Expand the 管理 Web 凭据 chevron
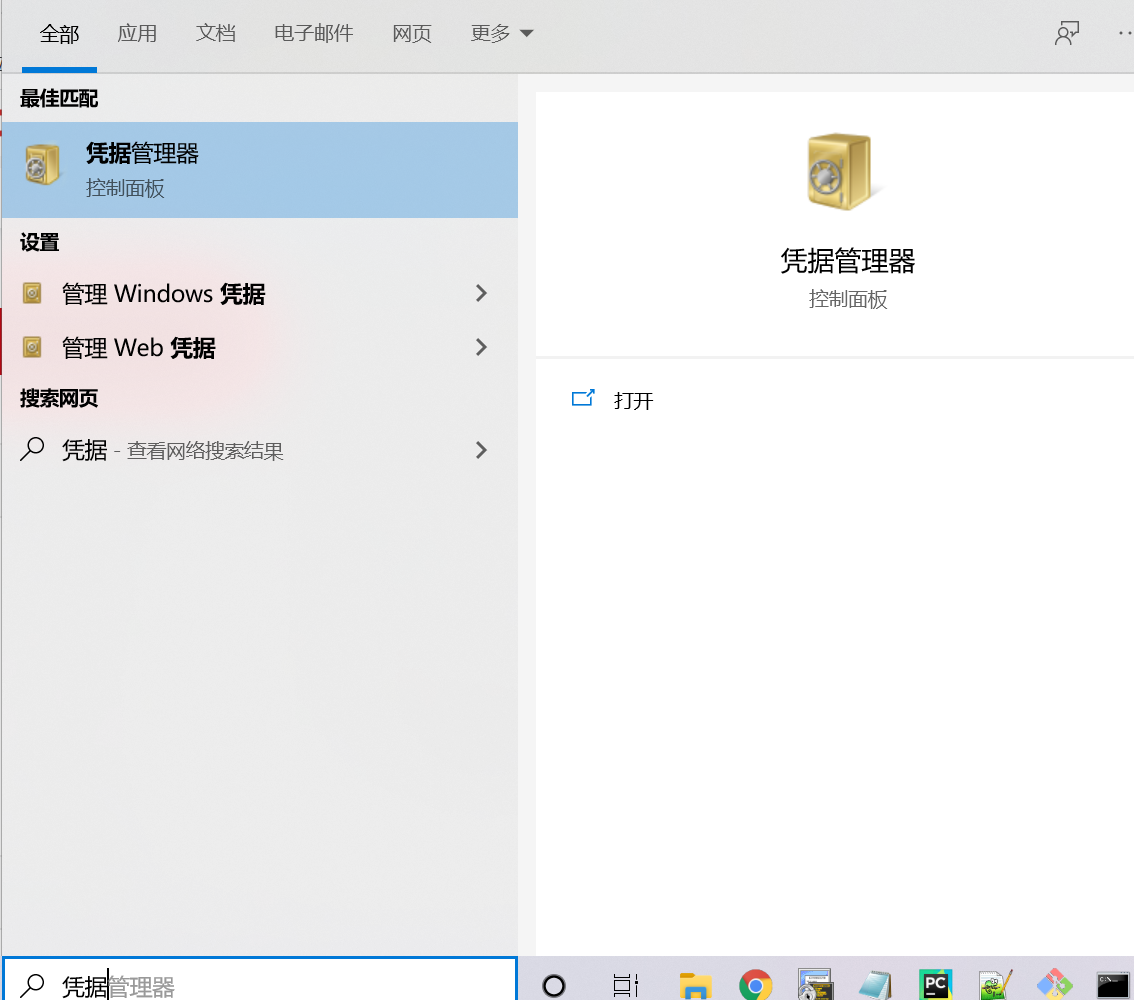Image resolution: width=1134 pixels, height=1000 pixels. point(482,347)
